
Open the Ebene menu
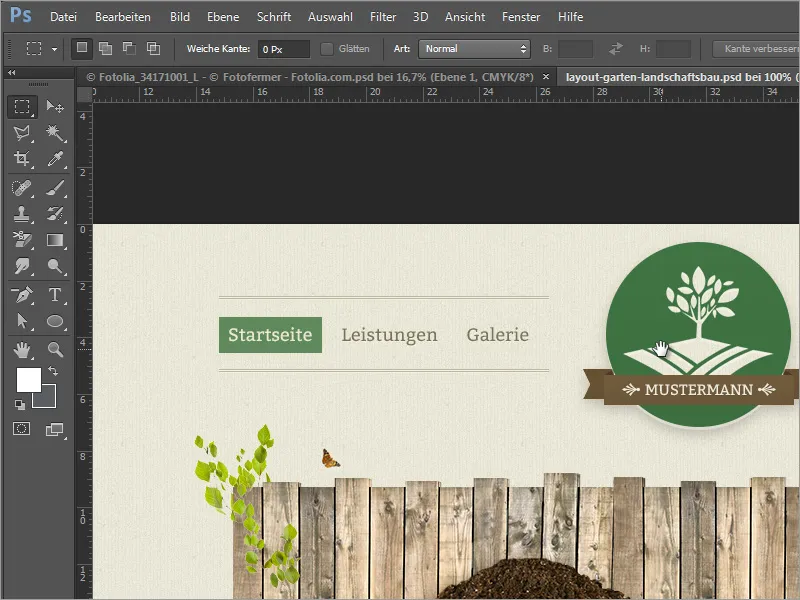pyautogui.click(x=223, y=17)
